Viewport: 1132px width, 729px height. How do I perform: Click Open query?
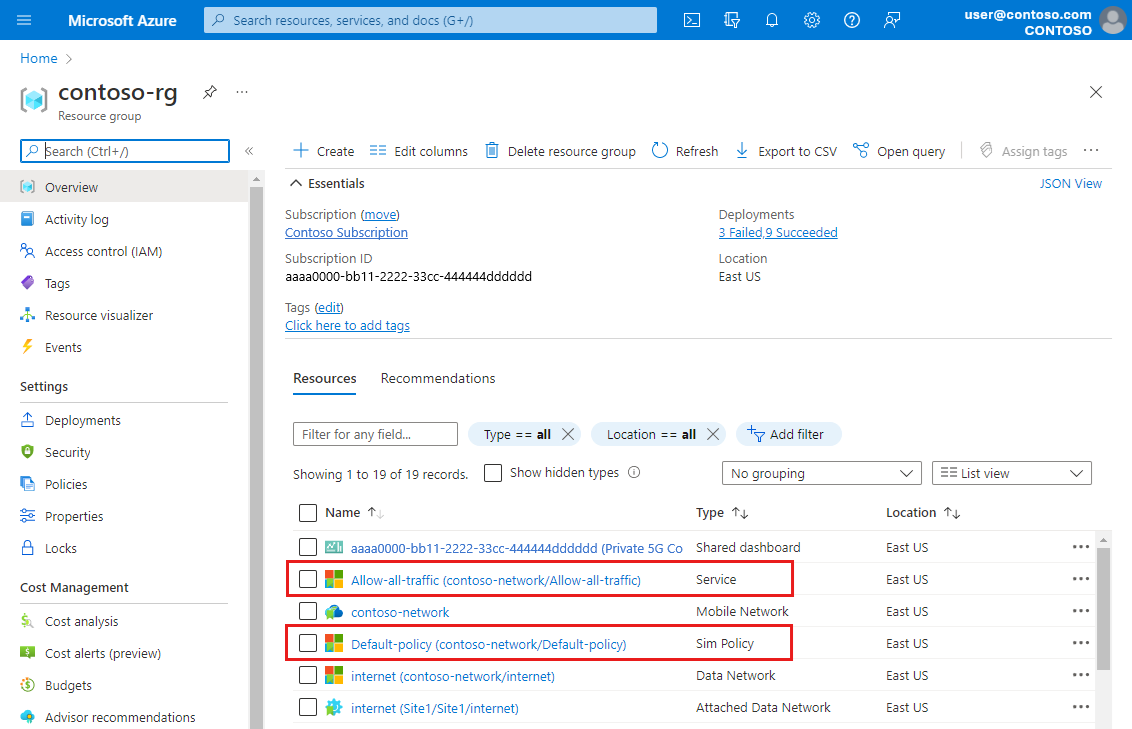coord(899,151)
